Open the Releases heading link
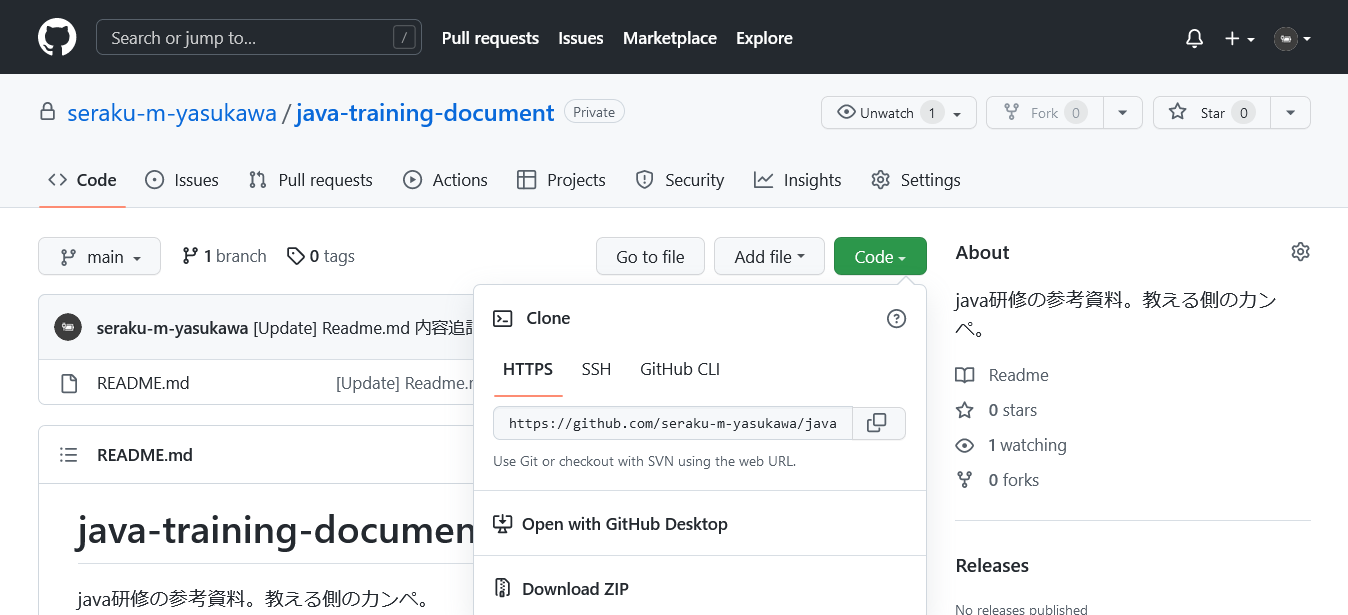Screen dimensions: 1348x615 click(x=992, y=565)
